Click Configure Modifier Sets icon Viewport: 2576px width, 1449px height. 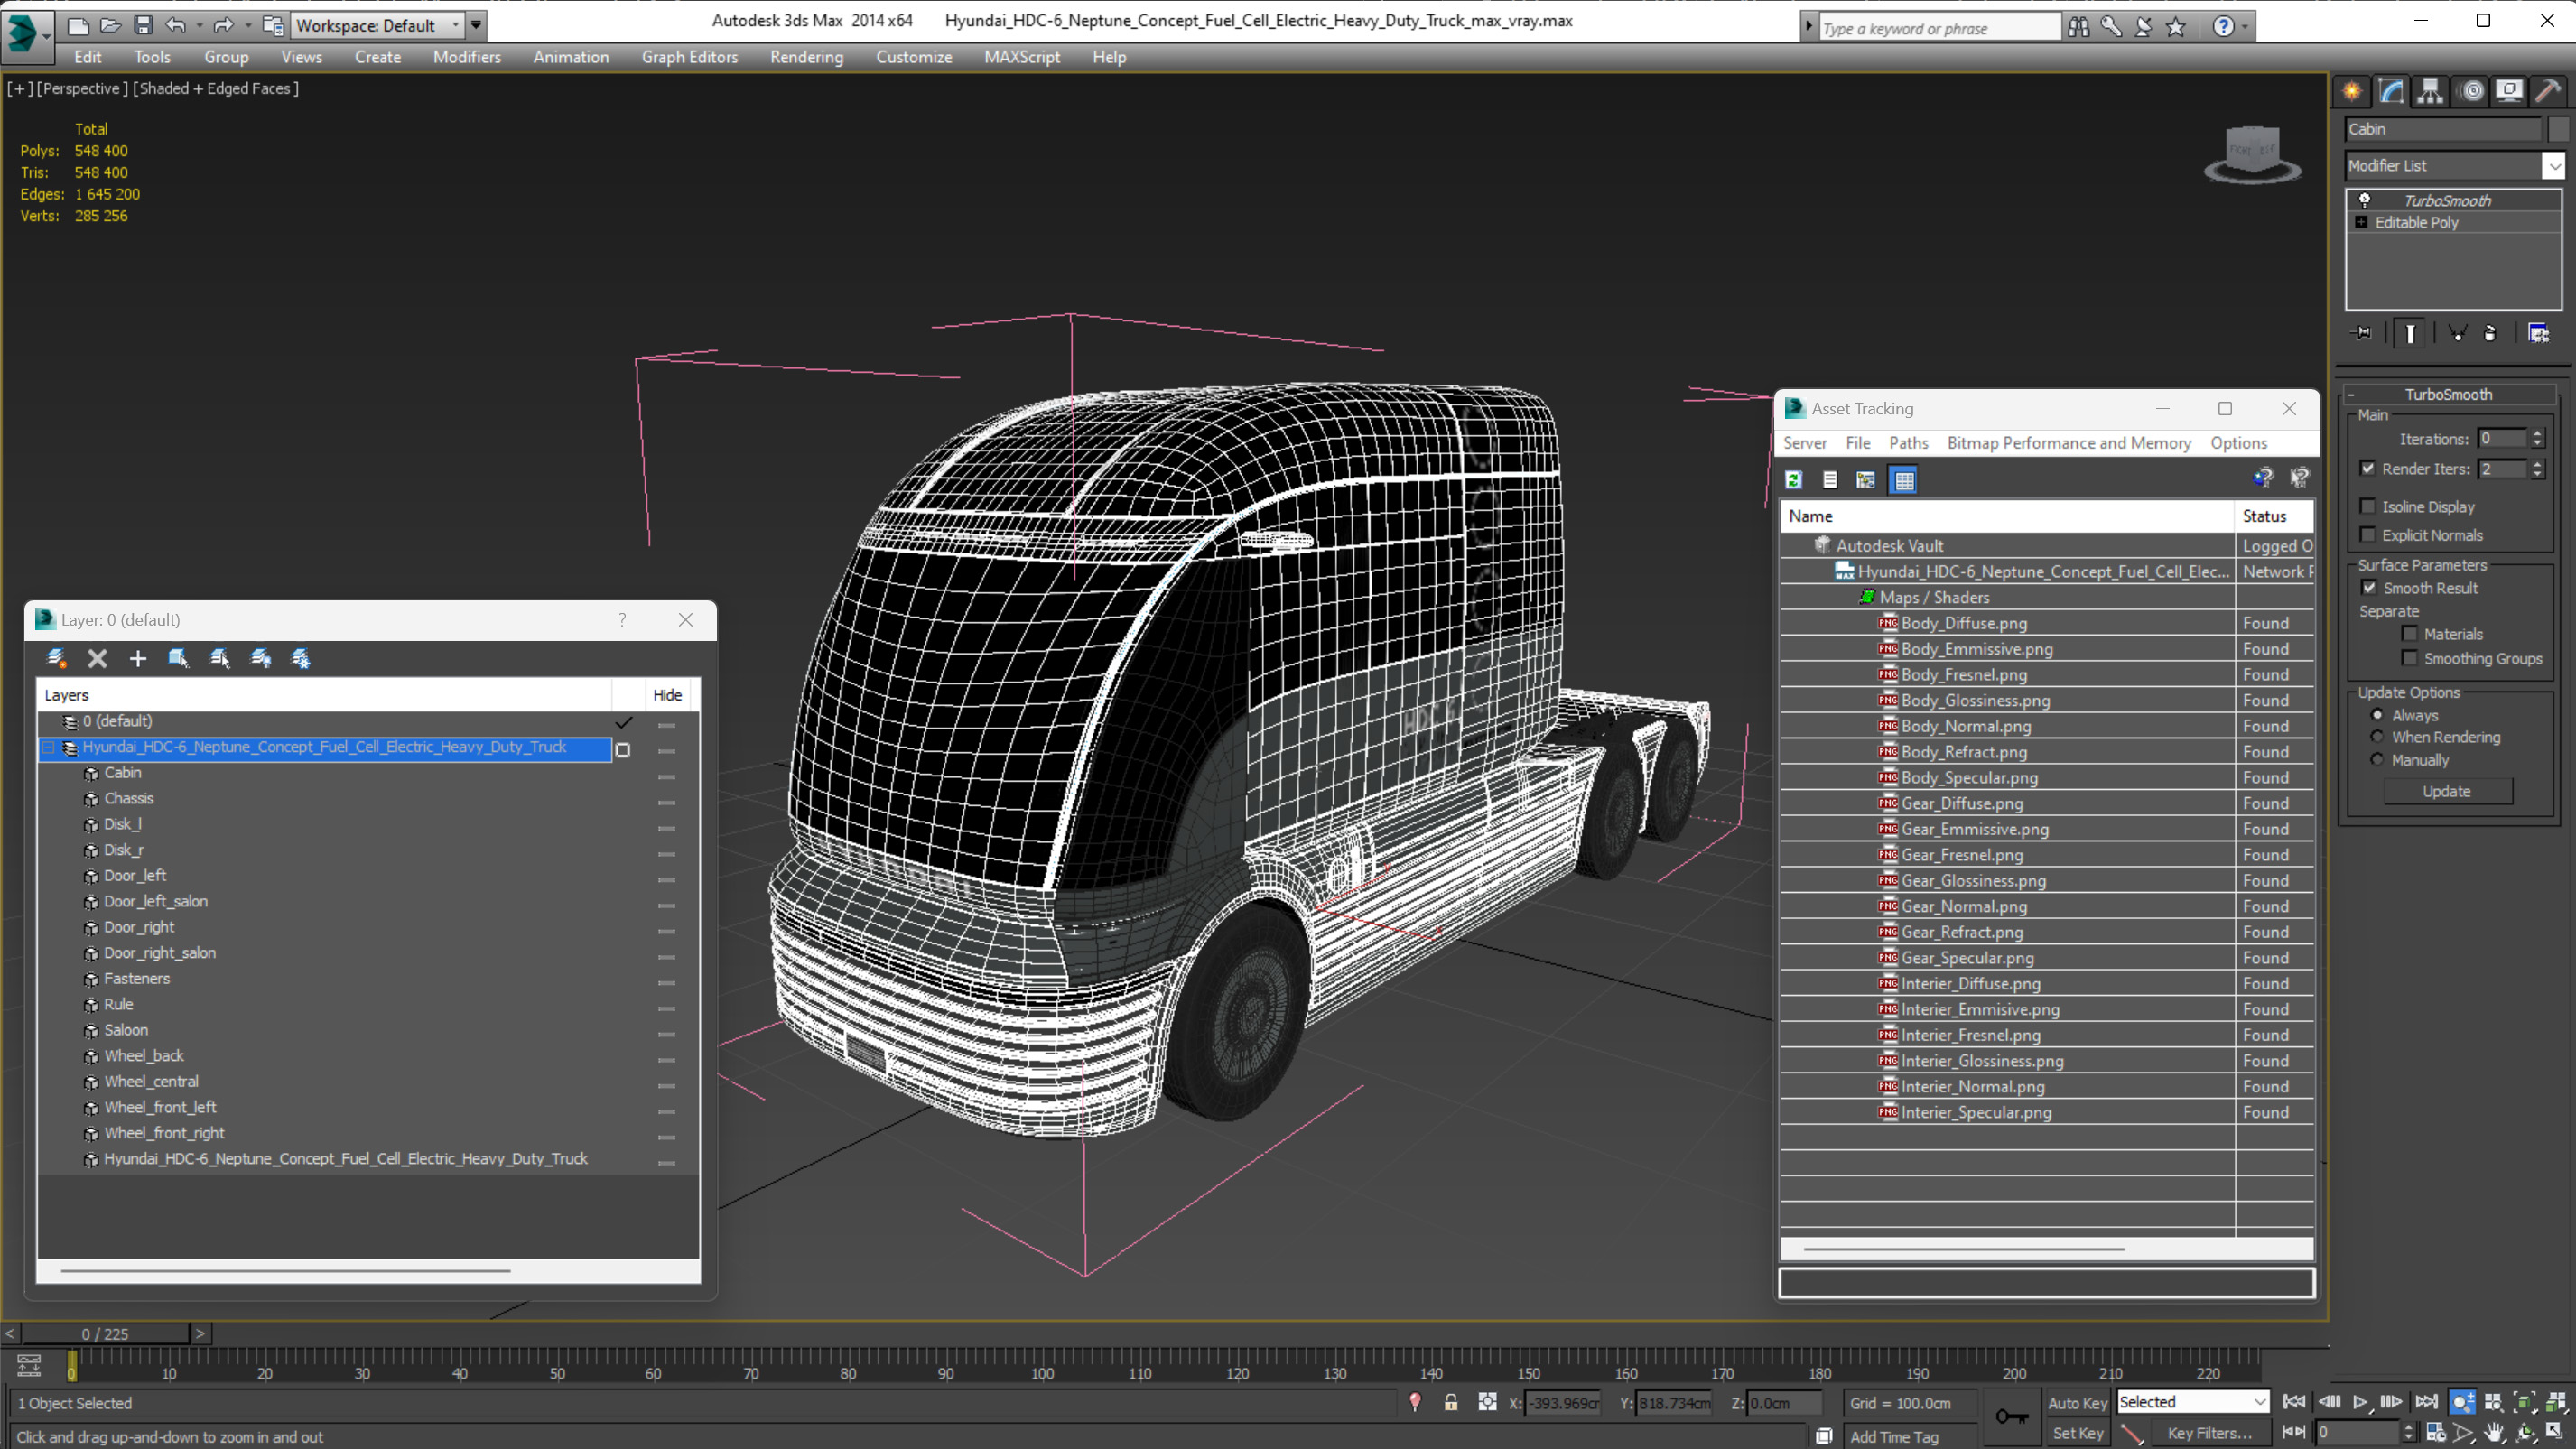click(x=2538, y=333)
